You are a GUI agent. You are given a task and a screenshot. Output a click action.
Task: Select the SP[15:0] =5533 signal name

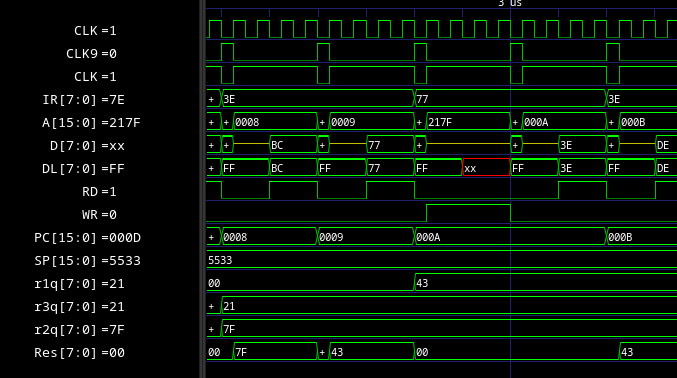click(x=87, y=260)
